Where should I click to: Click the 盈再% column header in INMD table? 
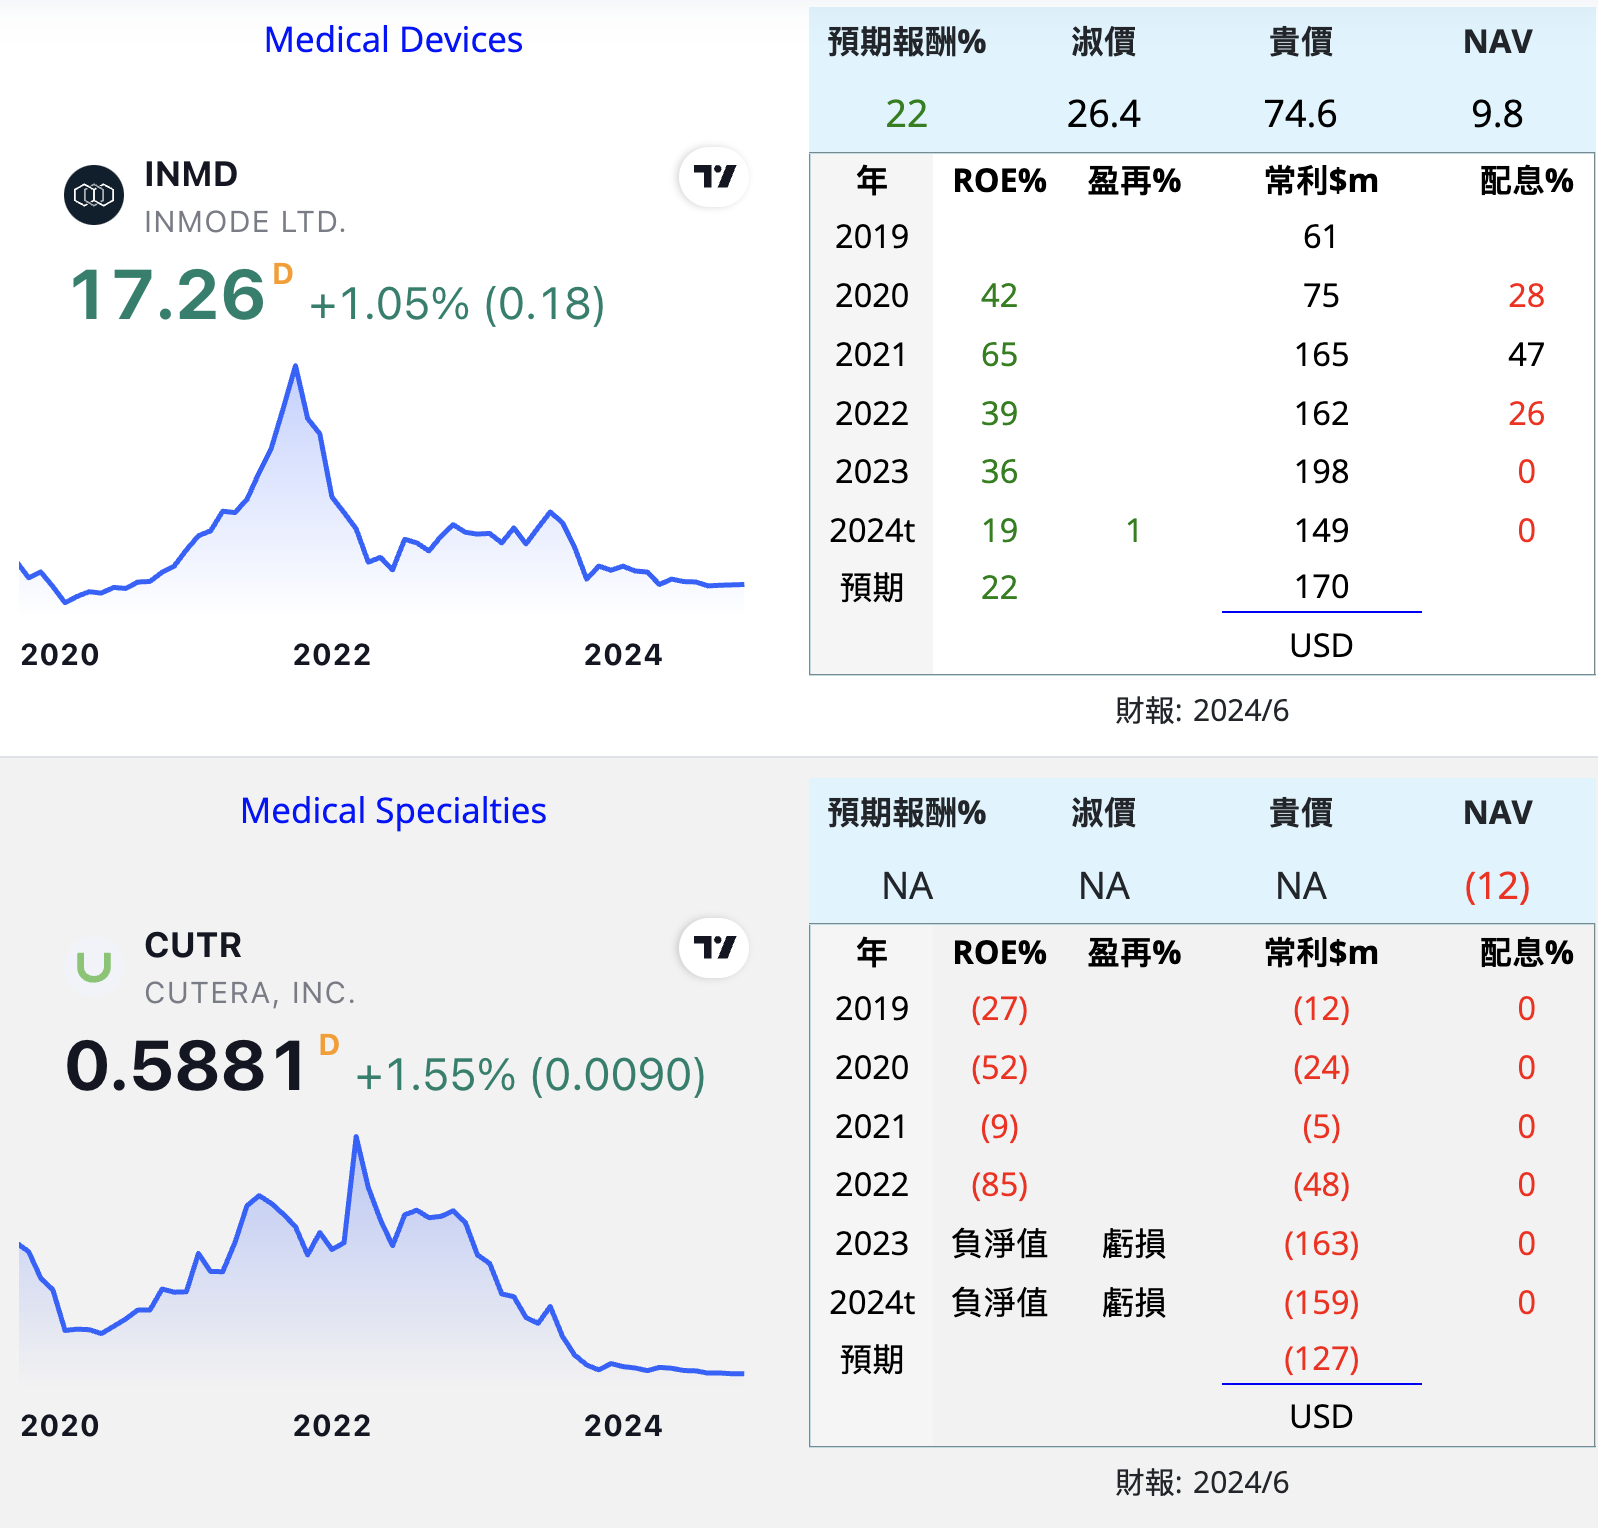coord(1134,181)
